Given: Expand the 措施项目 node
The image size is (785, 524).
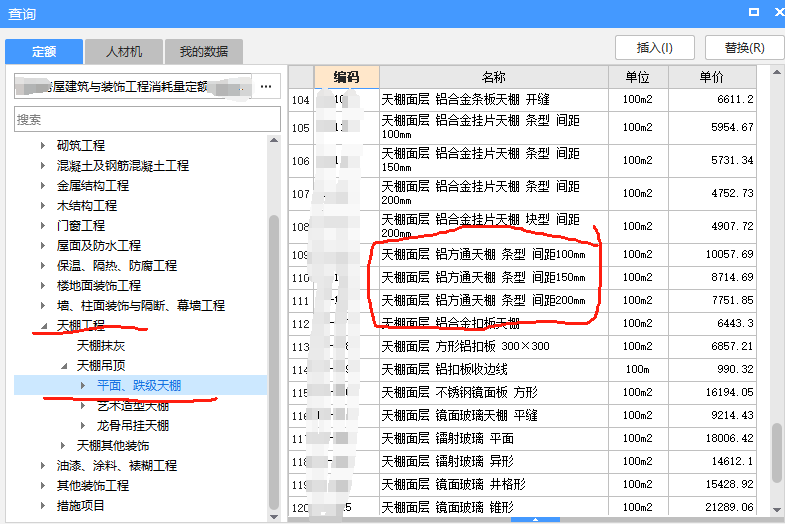Looking at the screenshot, I should 43,505.
